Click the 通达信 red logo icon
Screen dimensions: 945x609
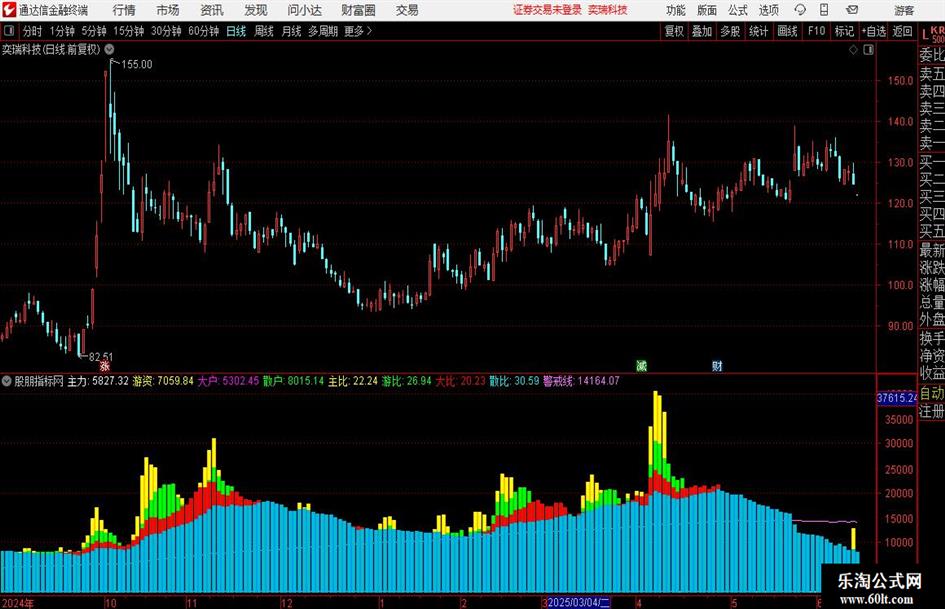pyautogui.click(x=9, y=10)
